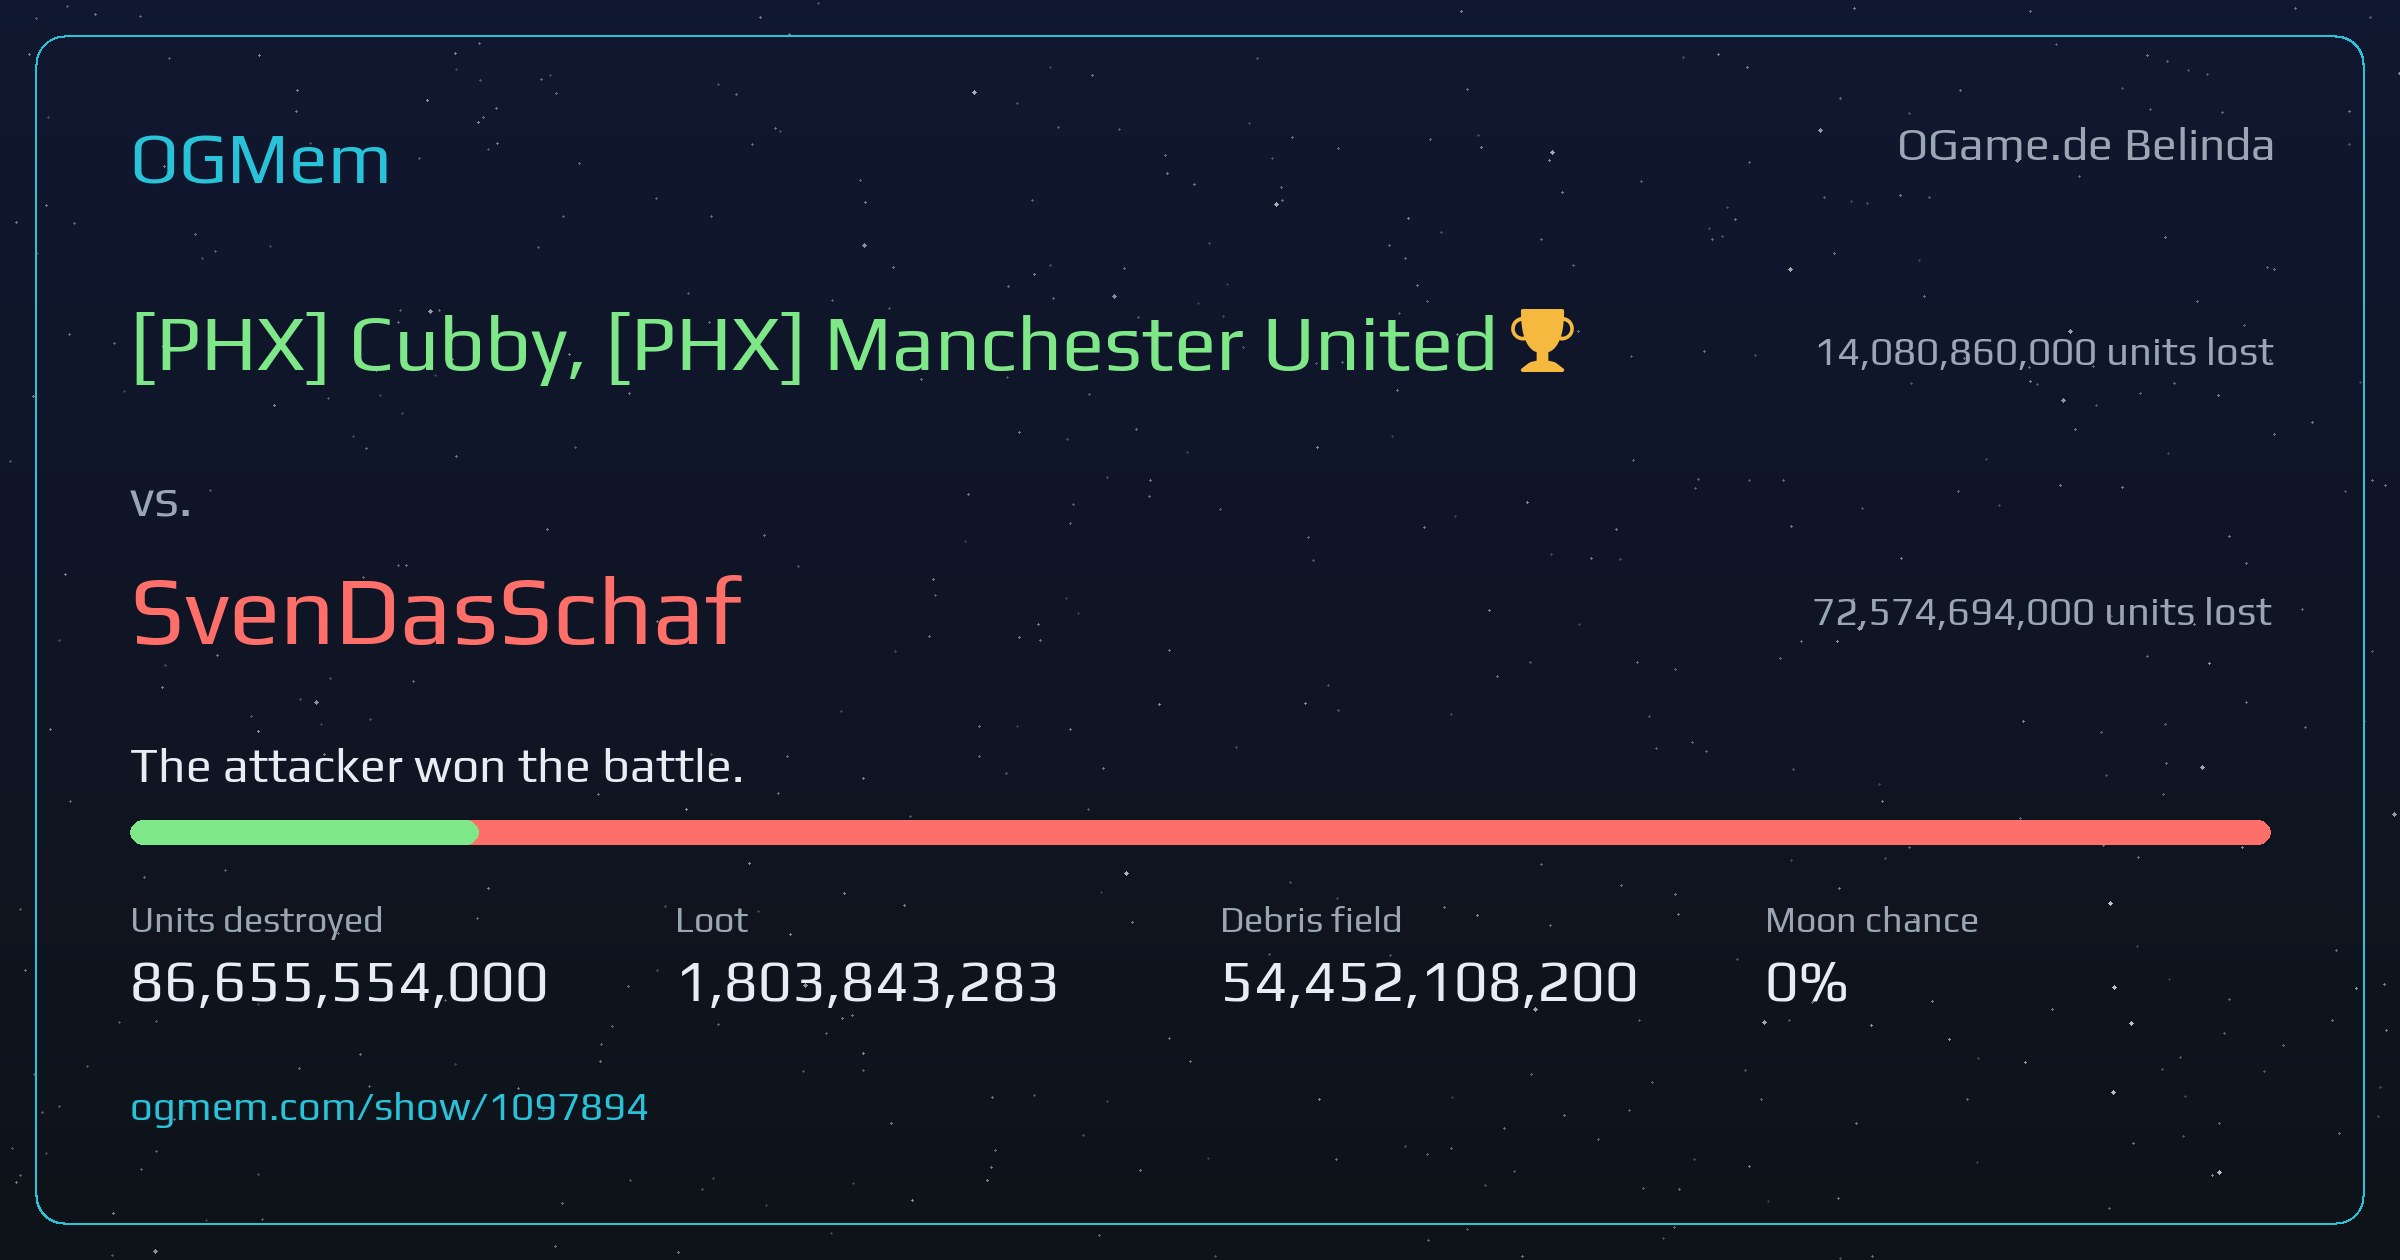
Task: Click the loot value 1,803,843,283
Action: point(867,982)
